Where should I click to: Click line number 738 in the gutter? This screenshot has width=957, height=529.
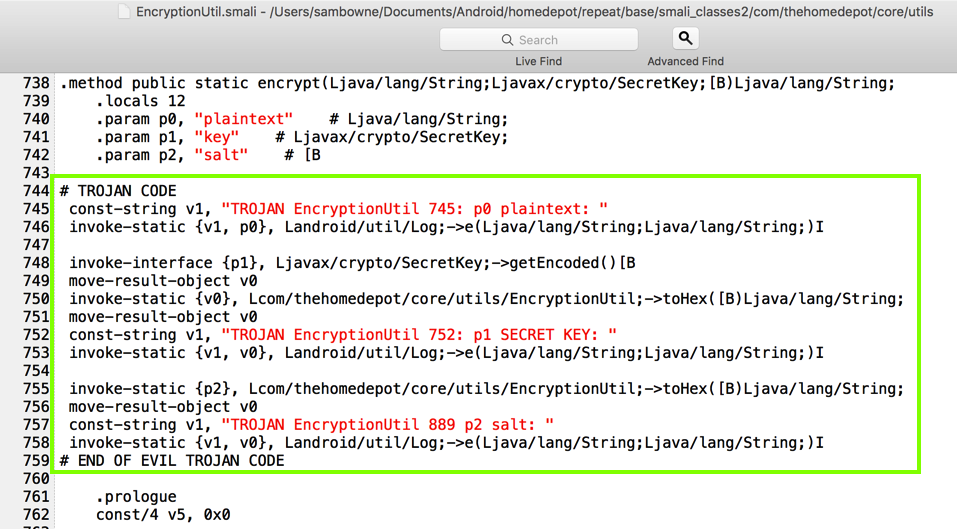tap(36, 83)
